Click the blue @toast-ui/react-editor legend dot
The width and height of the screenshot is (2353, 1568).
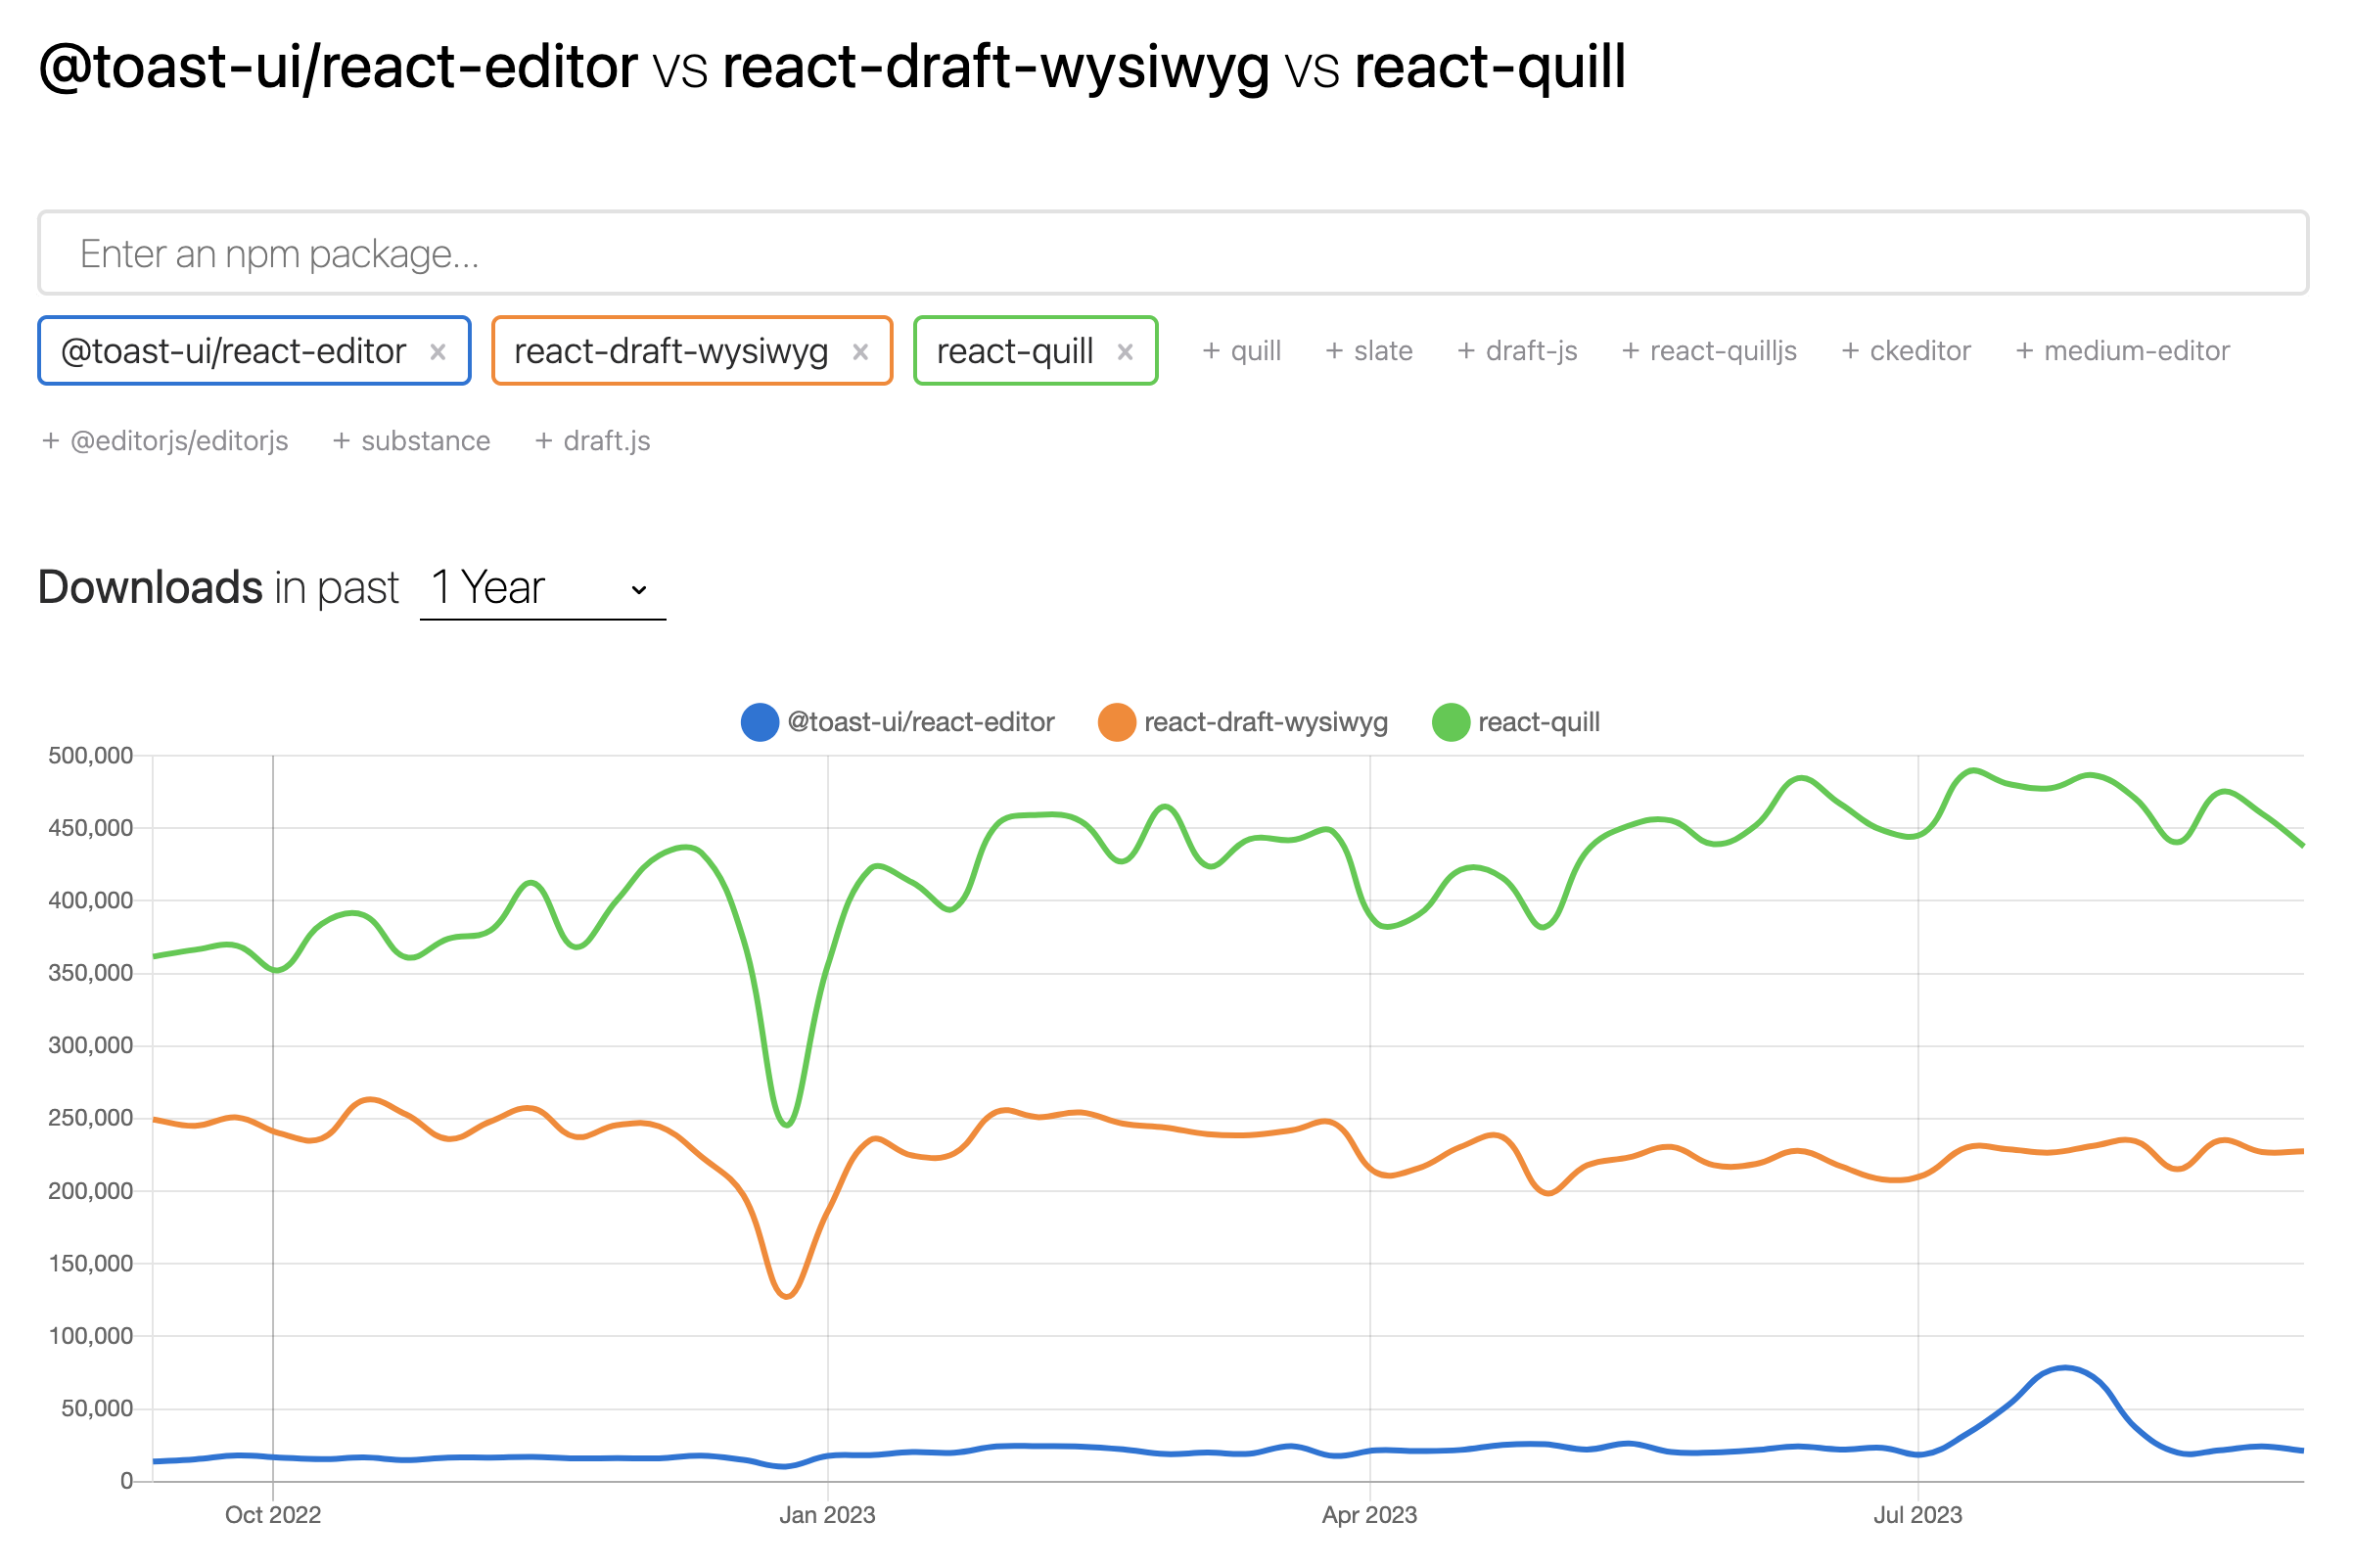click(x=759, y=721)
